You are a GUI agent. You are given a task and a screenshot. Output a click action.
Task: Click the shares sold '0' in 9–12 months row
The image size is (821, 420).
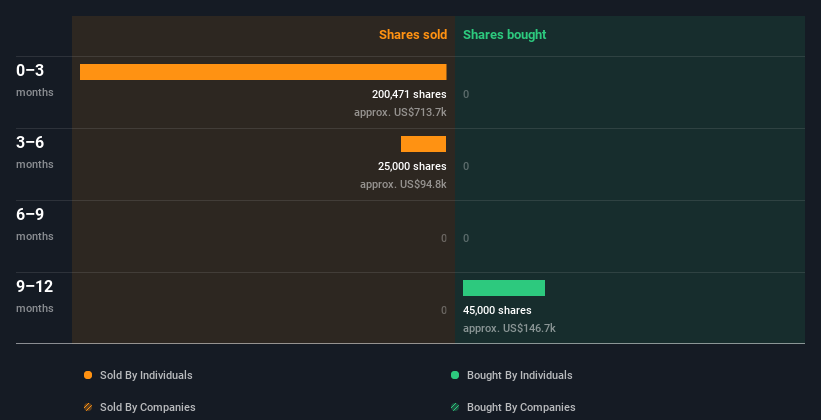coord(443,310)
